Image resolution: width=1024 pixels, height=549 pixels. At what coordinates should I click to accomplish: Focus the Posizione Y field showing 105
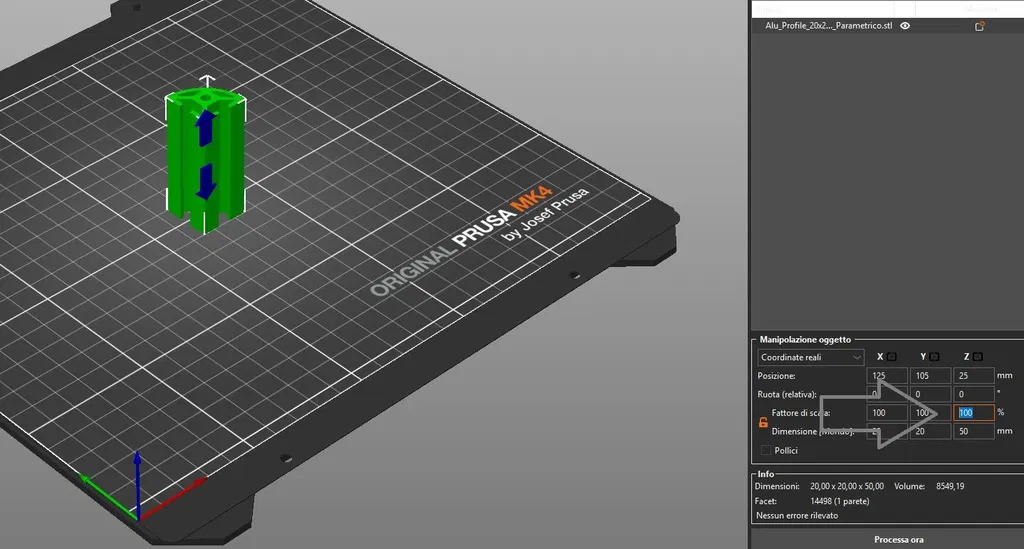click(930, 376)
